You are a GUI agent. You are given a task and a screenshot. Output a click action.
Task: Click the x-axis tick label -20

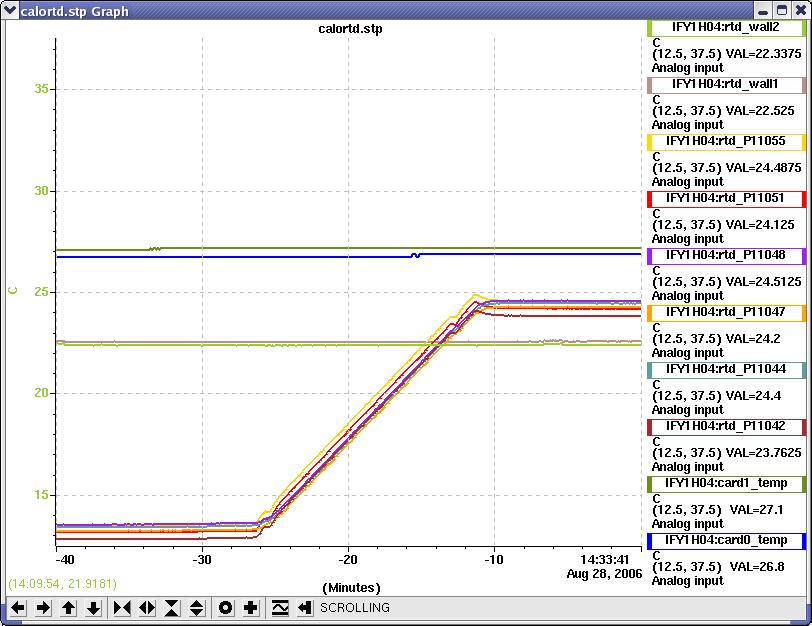coord(348,560)
